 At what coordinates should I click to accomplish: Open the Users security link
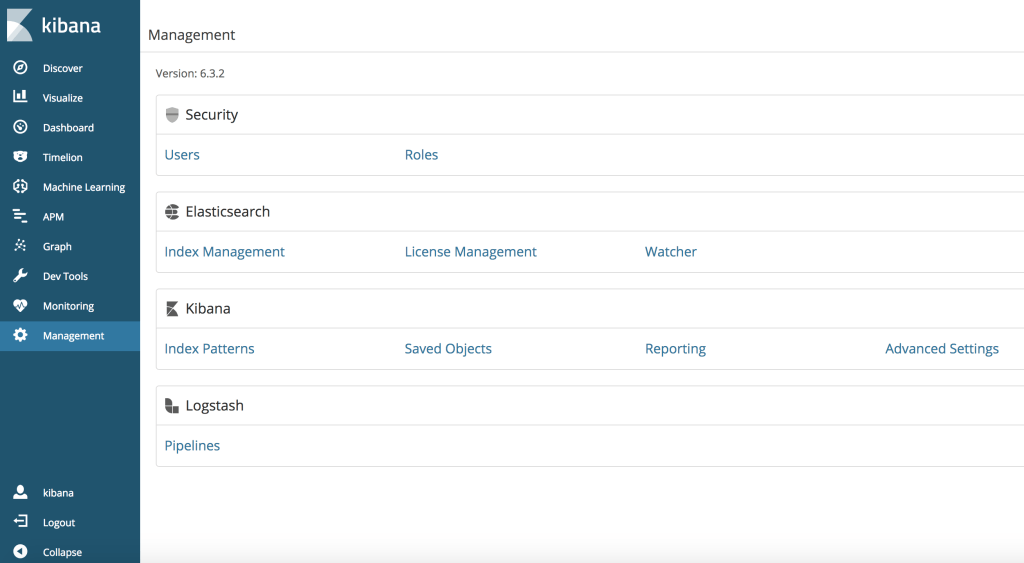182,155
